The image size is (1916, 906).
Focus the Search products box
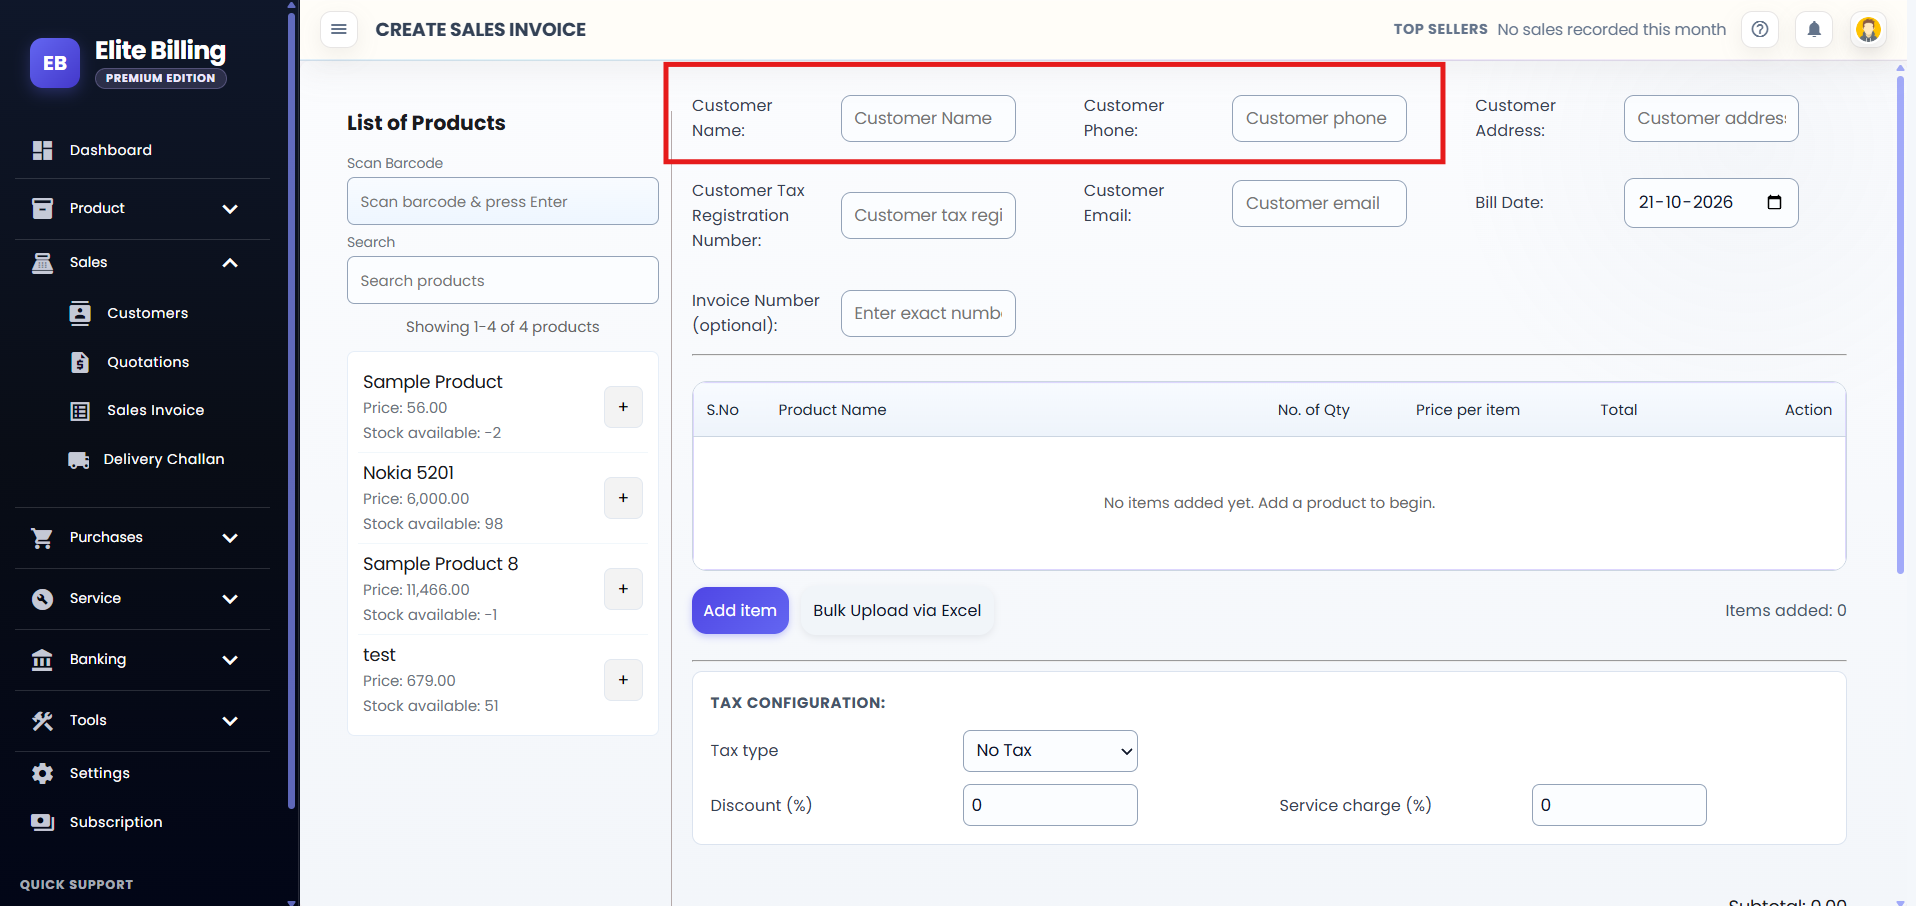point(502,280)
